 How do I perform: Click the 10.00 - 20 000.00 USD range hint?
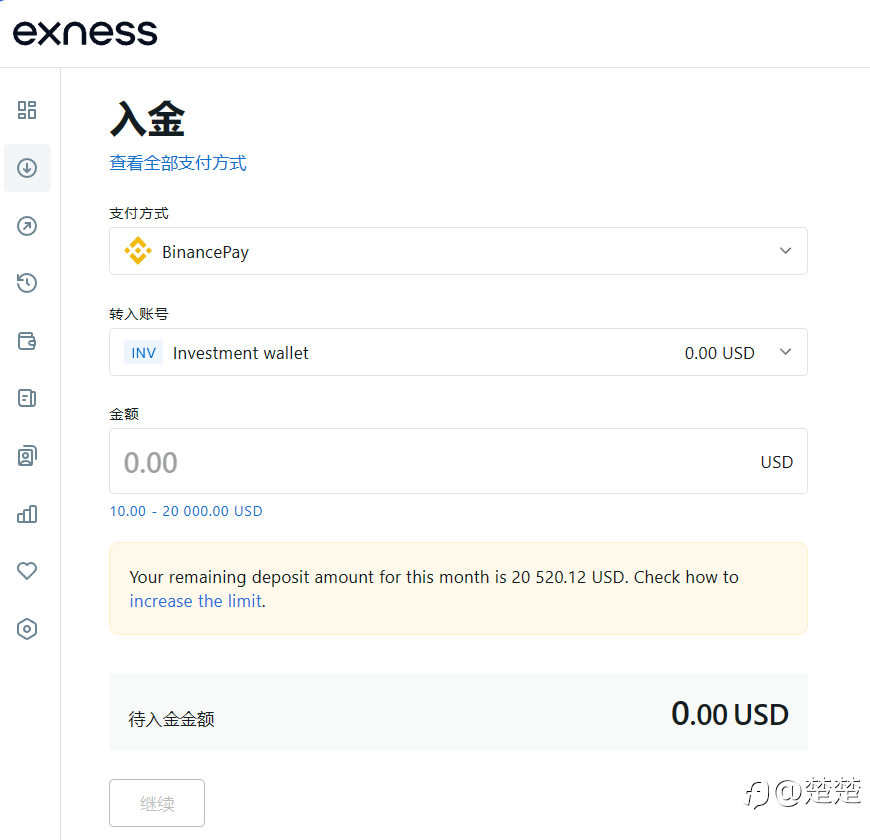point(186,511)
